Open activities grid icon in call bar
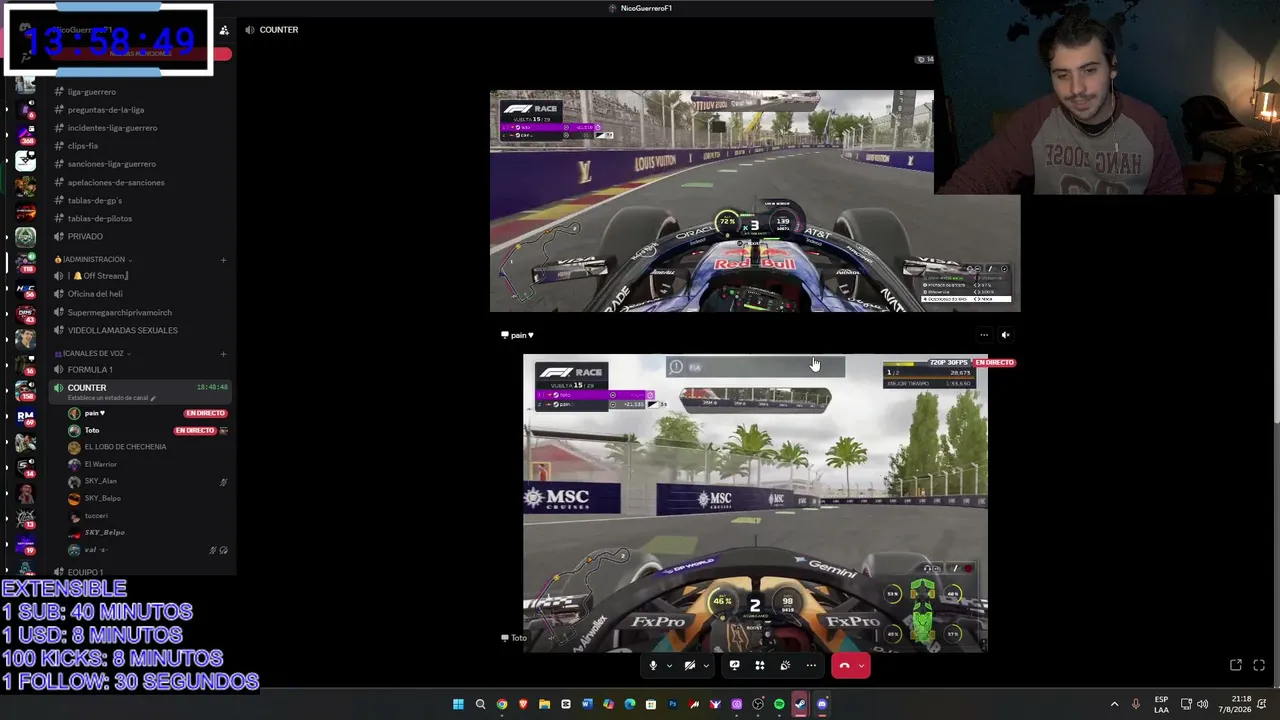Image resolution: width=1280 pixels, height=720 pixels. coord(760,665)
